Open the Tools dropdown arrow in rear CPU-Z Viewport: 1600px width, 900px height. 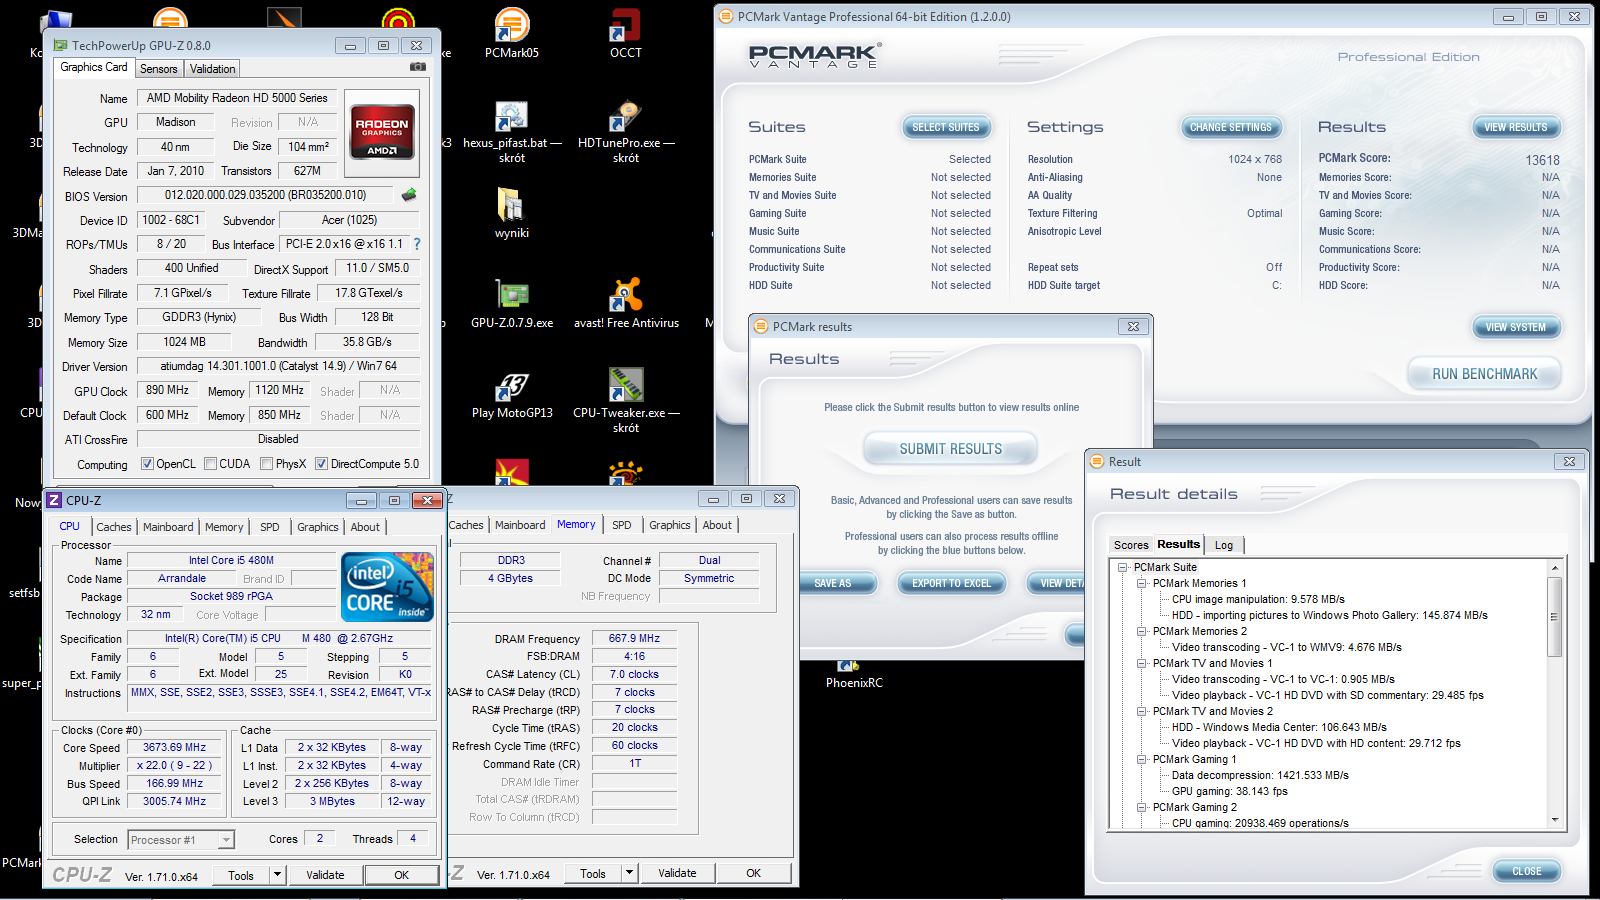pos(629,873)
